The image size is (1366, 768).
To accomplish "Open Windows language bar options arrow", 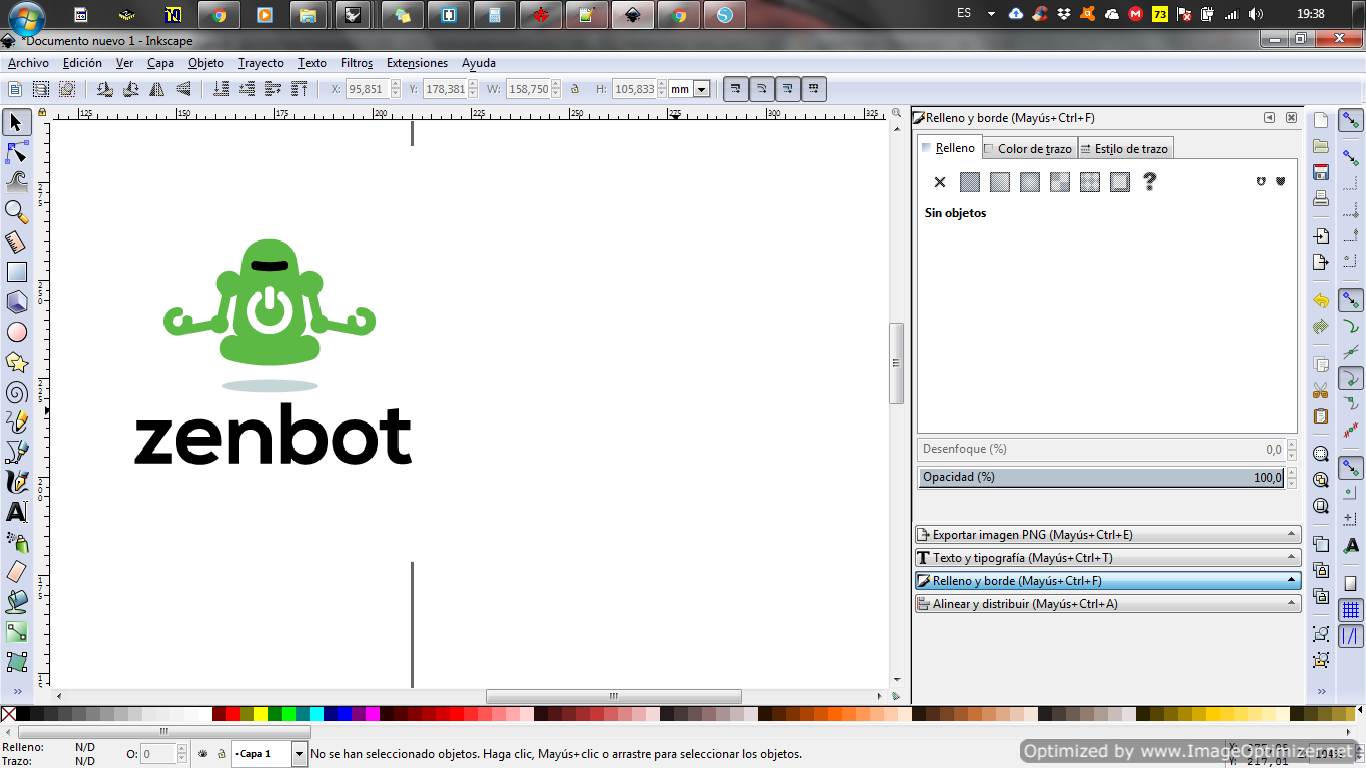I will click(991, 14).
